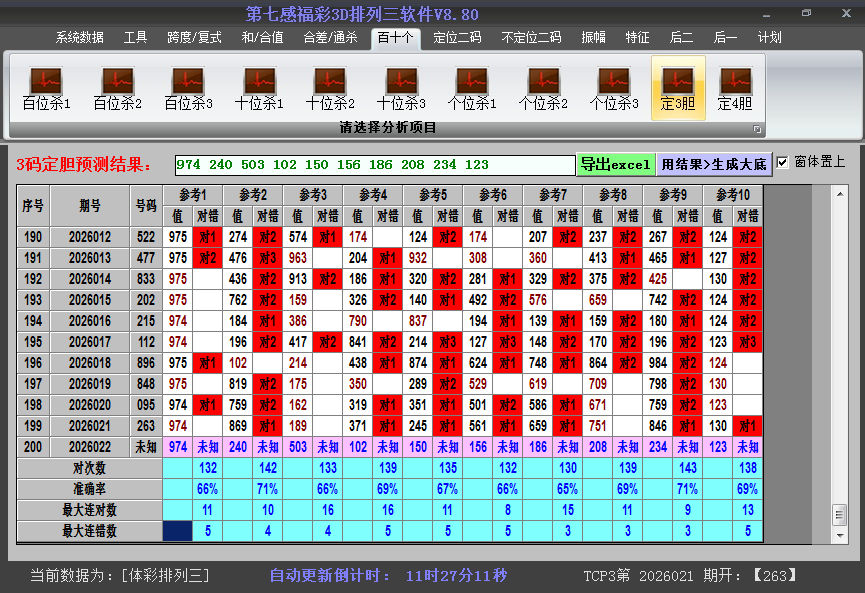Open the 系统数据 menu
Screen dimensions: 865x593
[x=80, y=38]
